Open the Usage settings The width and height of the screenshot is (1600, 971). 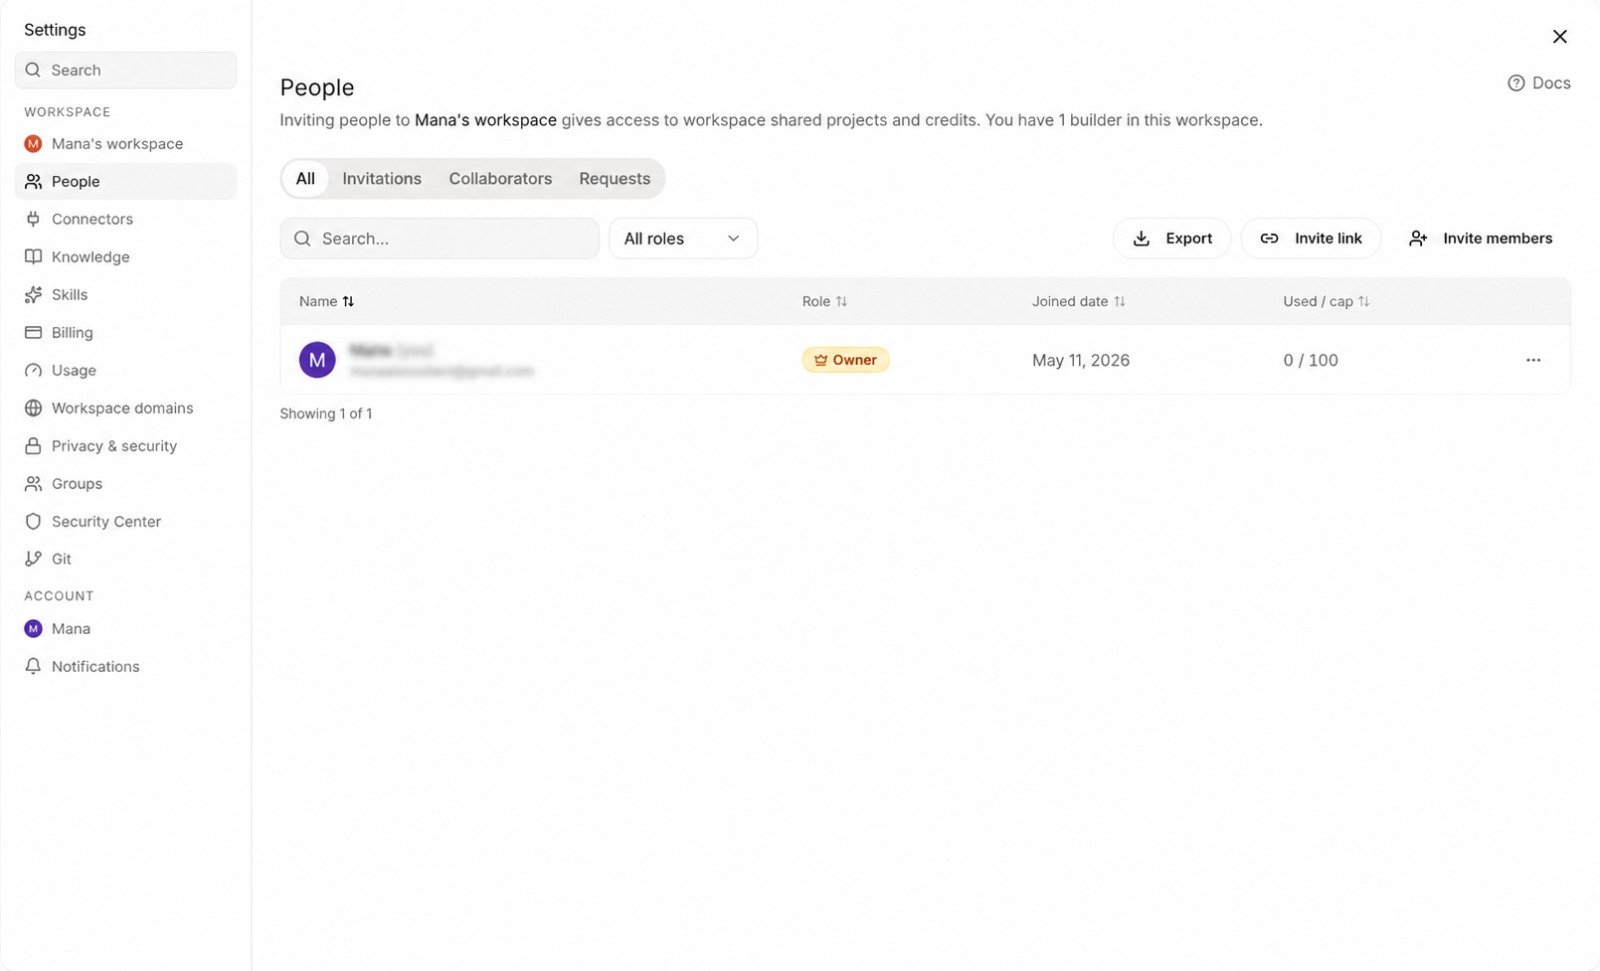tap(126, 370)
